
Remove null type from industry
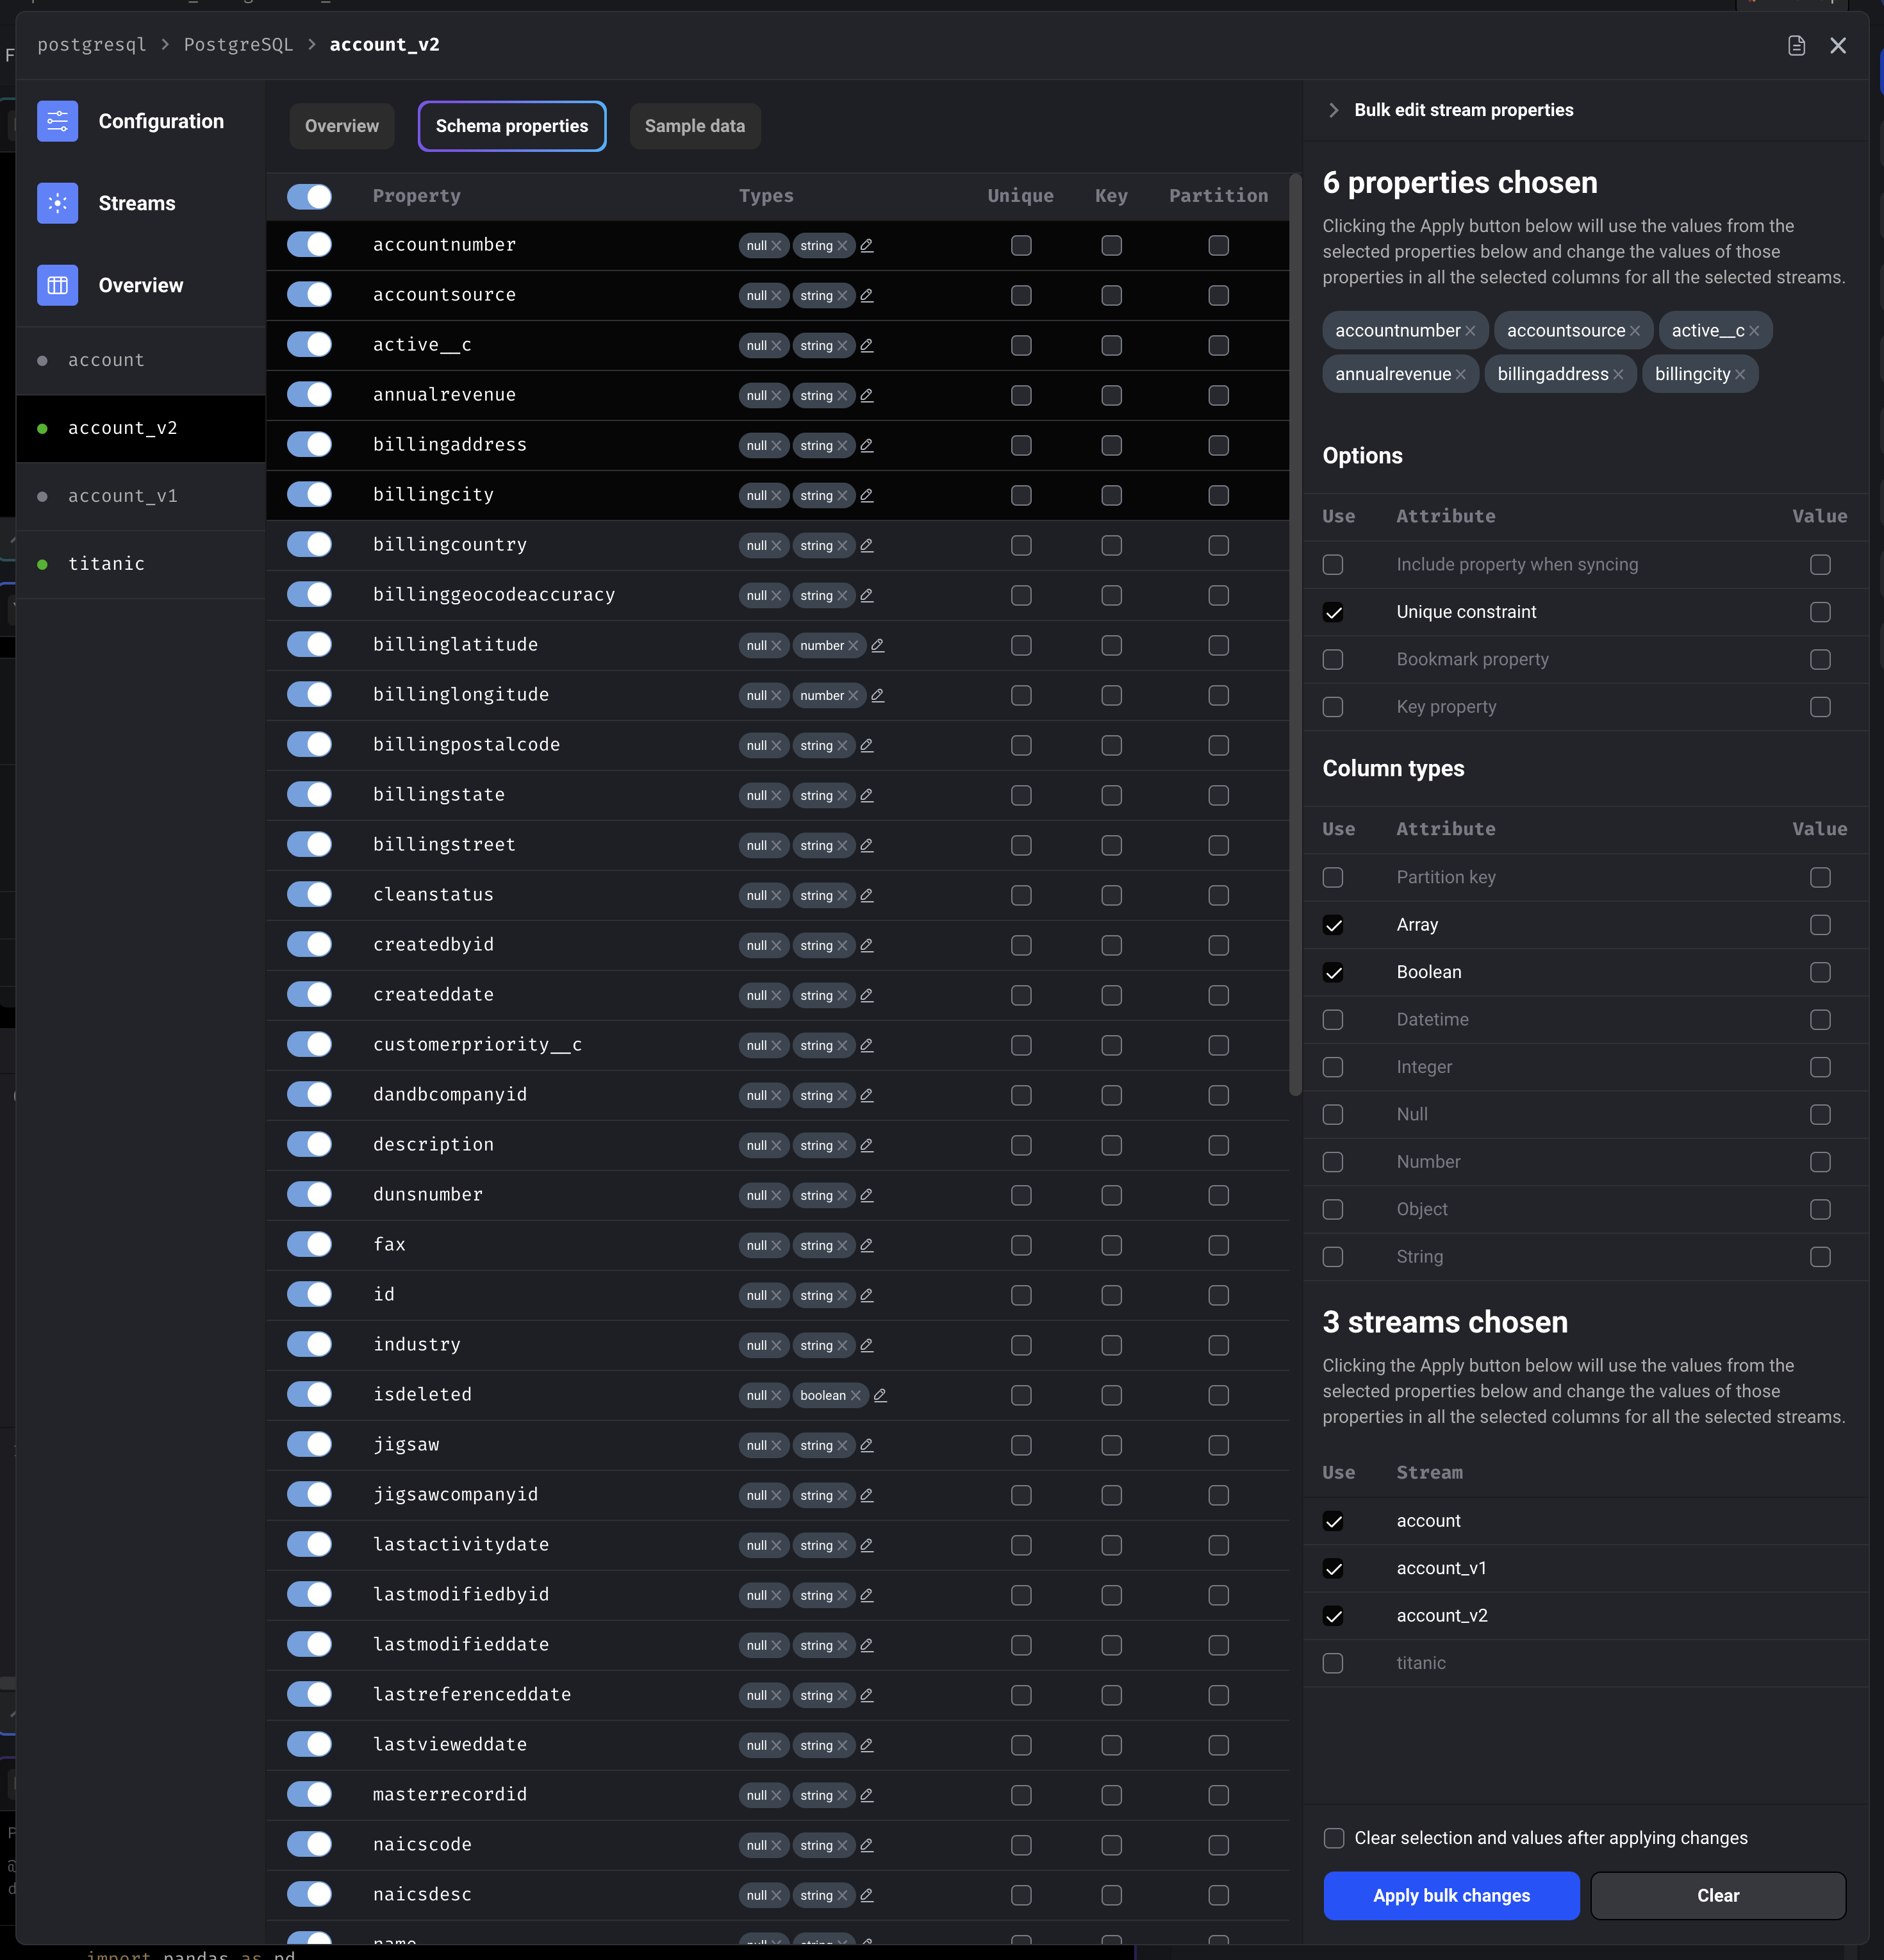coord(776,1346)
